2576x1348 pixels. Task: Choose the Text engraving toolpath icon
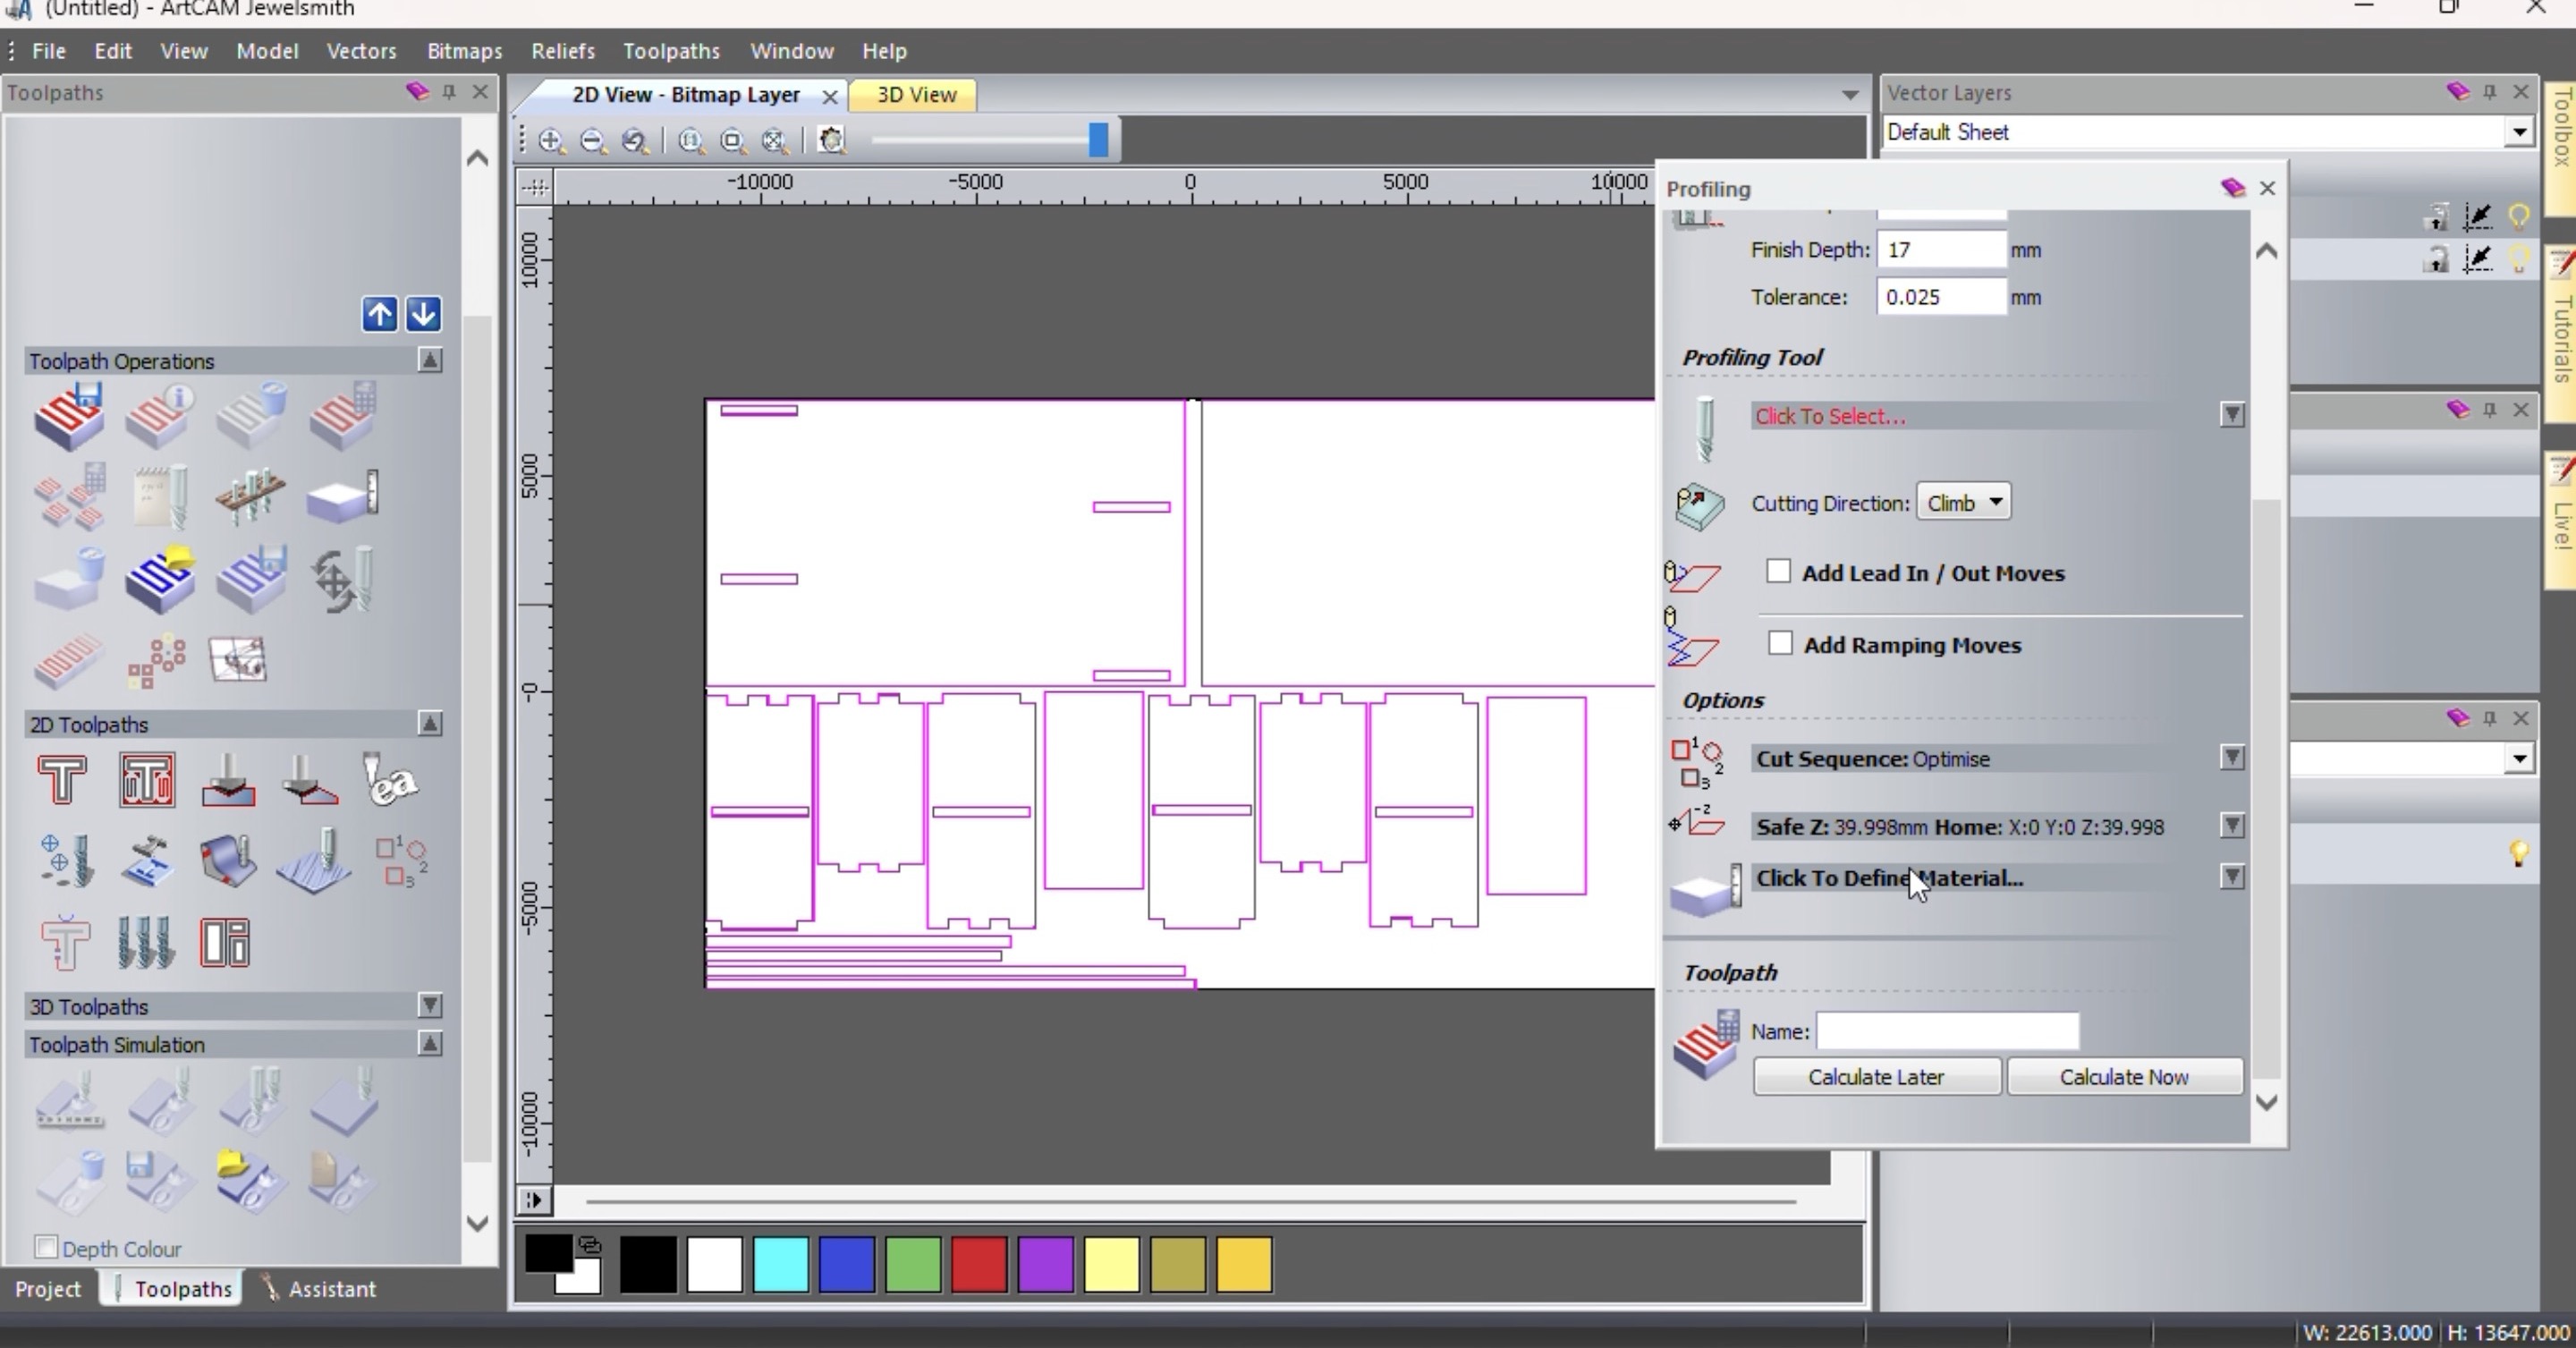tap(390, 779)
